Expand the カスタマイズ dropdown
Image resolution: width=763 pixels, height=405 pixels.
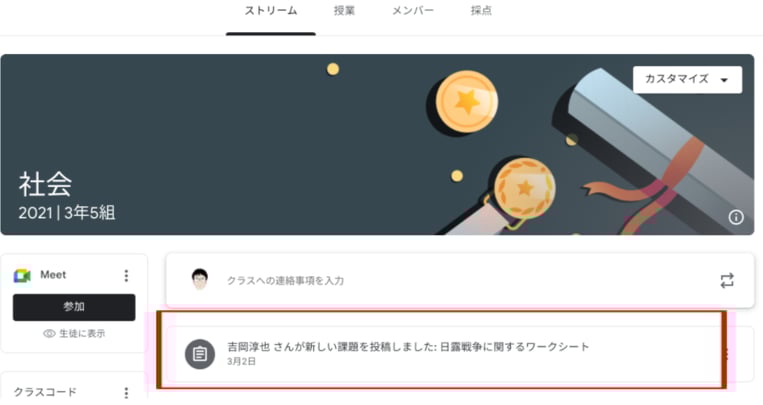687,79
